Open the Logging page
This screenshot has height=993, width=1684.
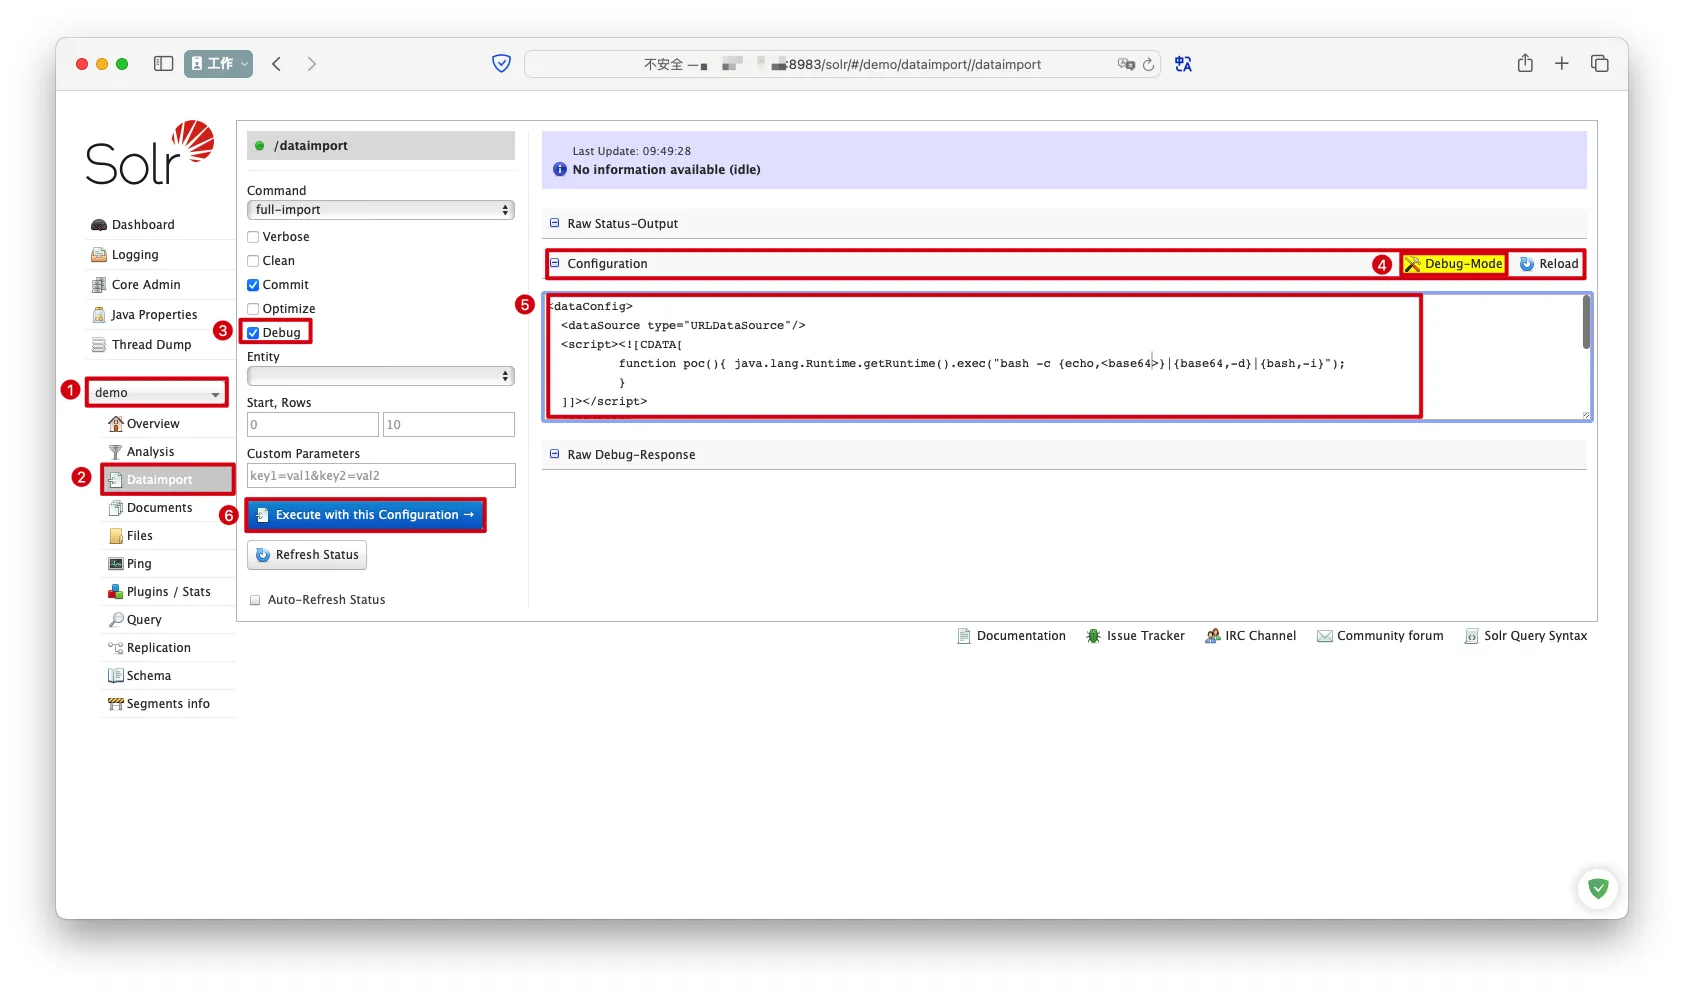pos(135,255)
